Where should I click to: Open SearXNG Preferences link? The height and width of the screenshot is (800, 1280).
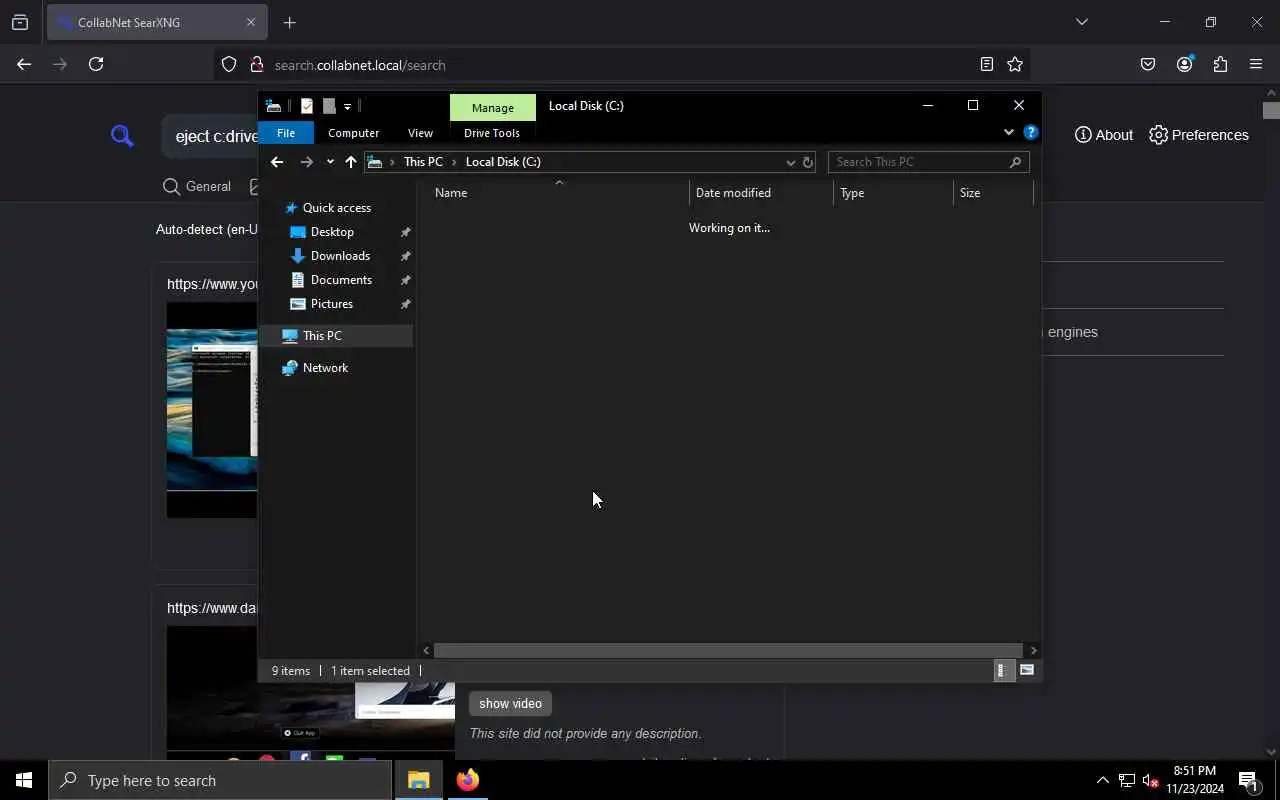[1199, 135]
